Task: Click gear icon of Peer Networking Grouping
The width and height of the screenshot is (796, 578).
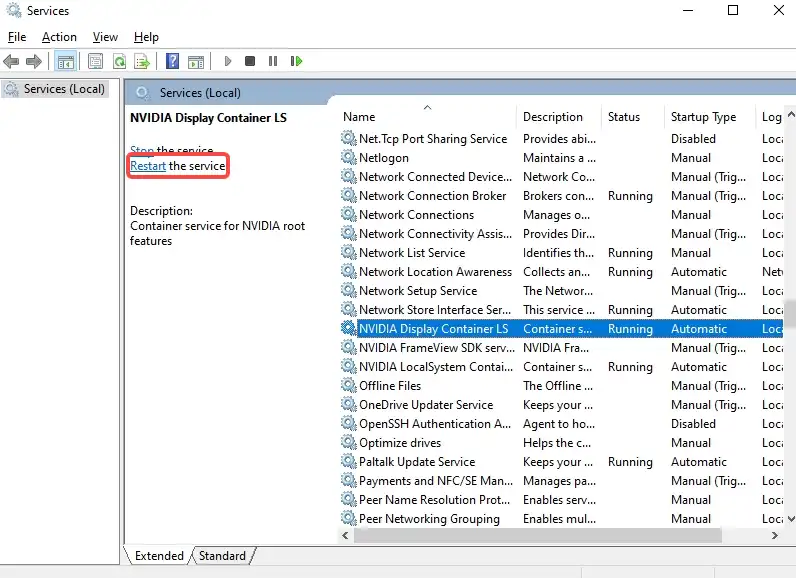Action: 348,518
